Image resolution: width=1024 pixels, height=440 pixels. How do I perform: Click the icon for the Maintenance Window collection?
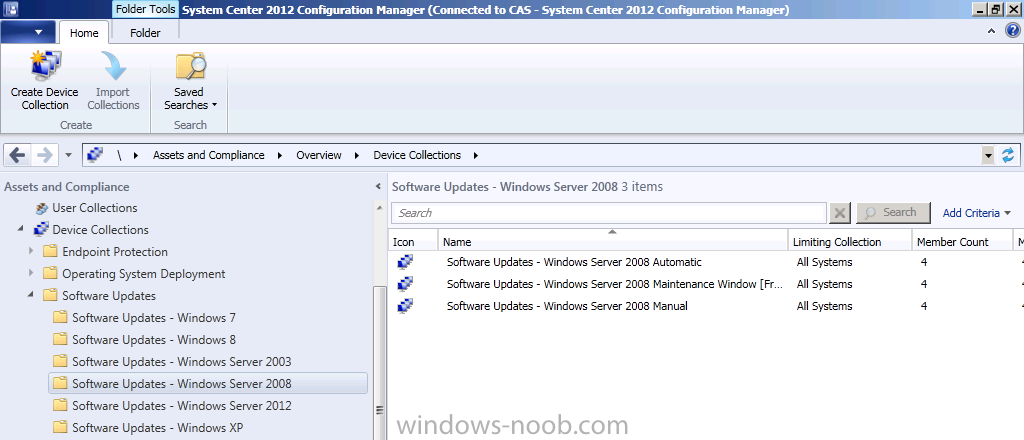[405, 284]
